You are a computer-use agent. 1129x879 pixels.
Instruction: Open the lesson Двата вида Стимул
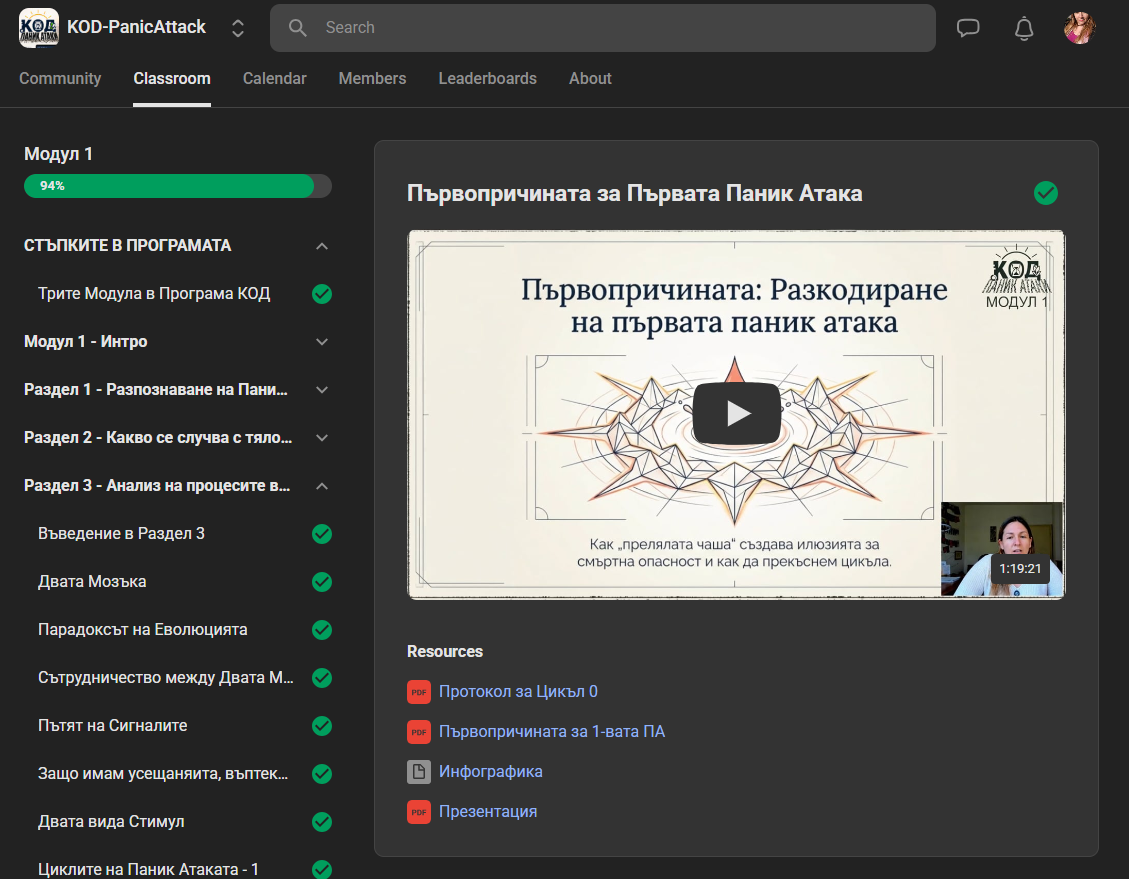112,822
